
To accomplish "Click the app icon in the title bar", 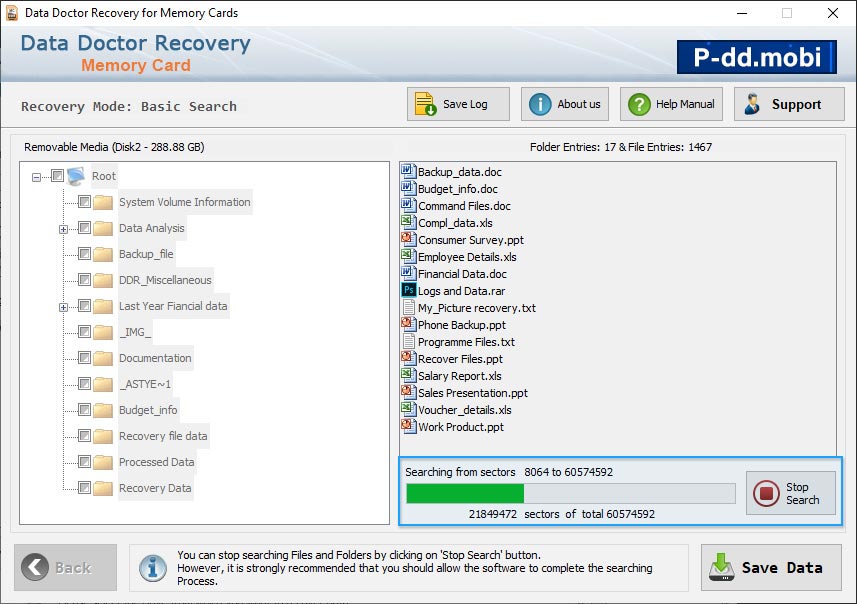I will click(11, 13).
